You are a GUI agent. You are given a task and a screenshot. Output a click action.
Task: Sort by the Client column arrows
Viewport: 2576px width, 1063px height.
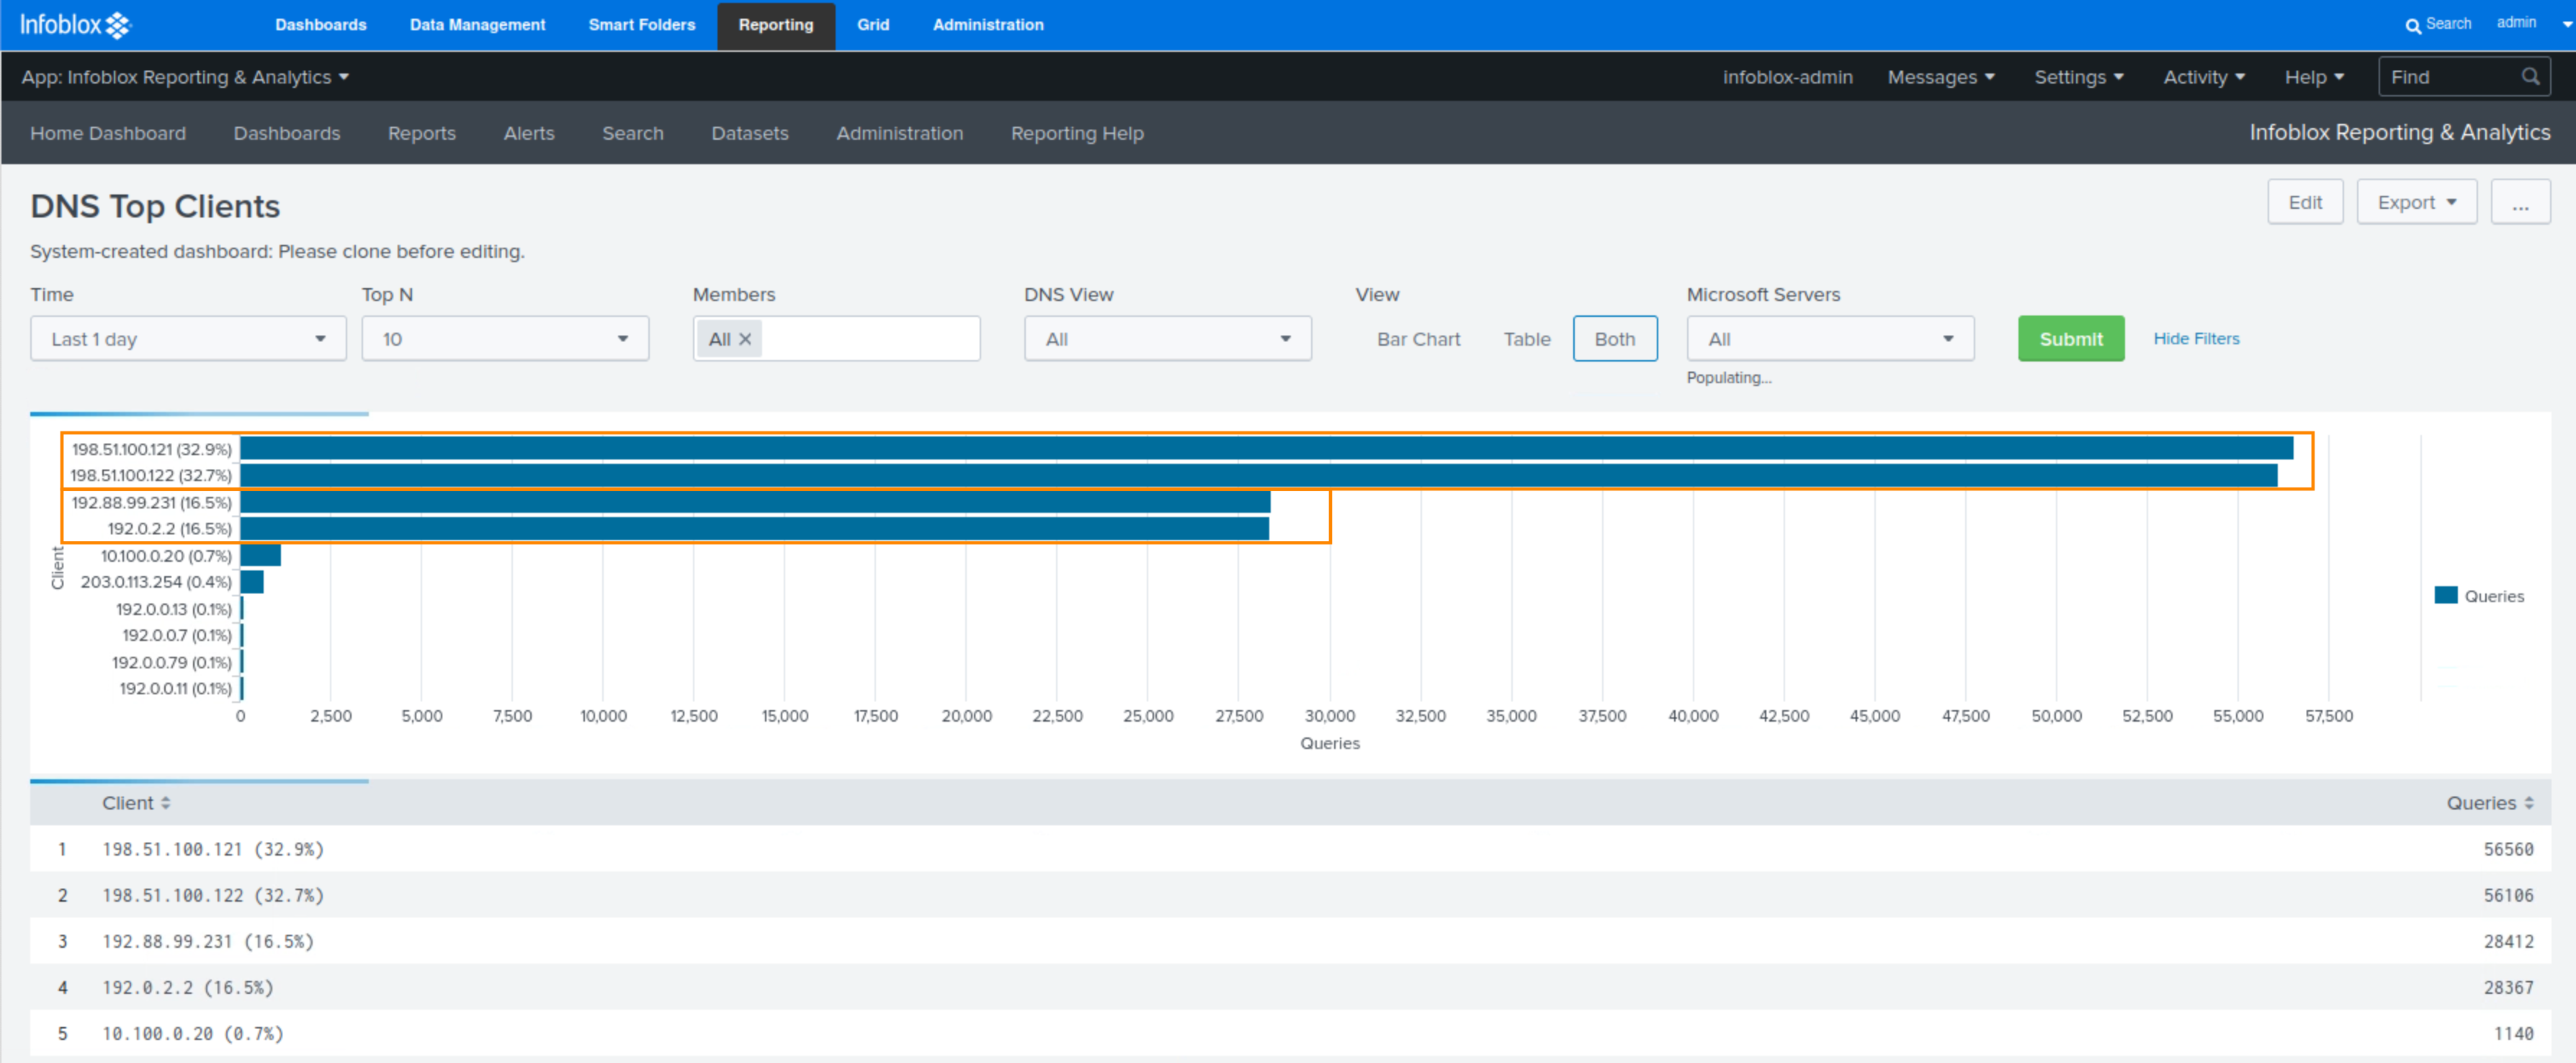tap(166, 803)
